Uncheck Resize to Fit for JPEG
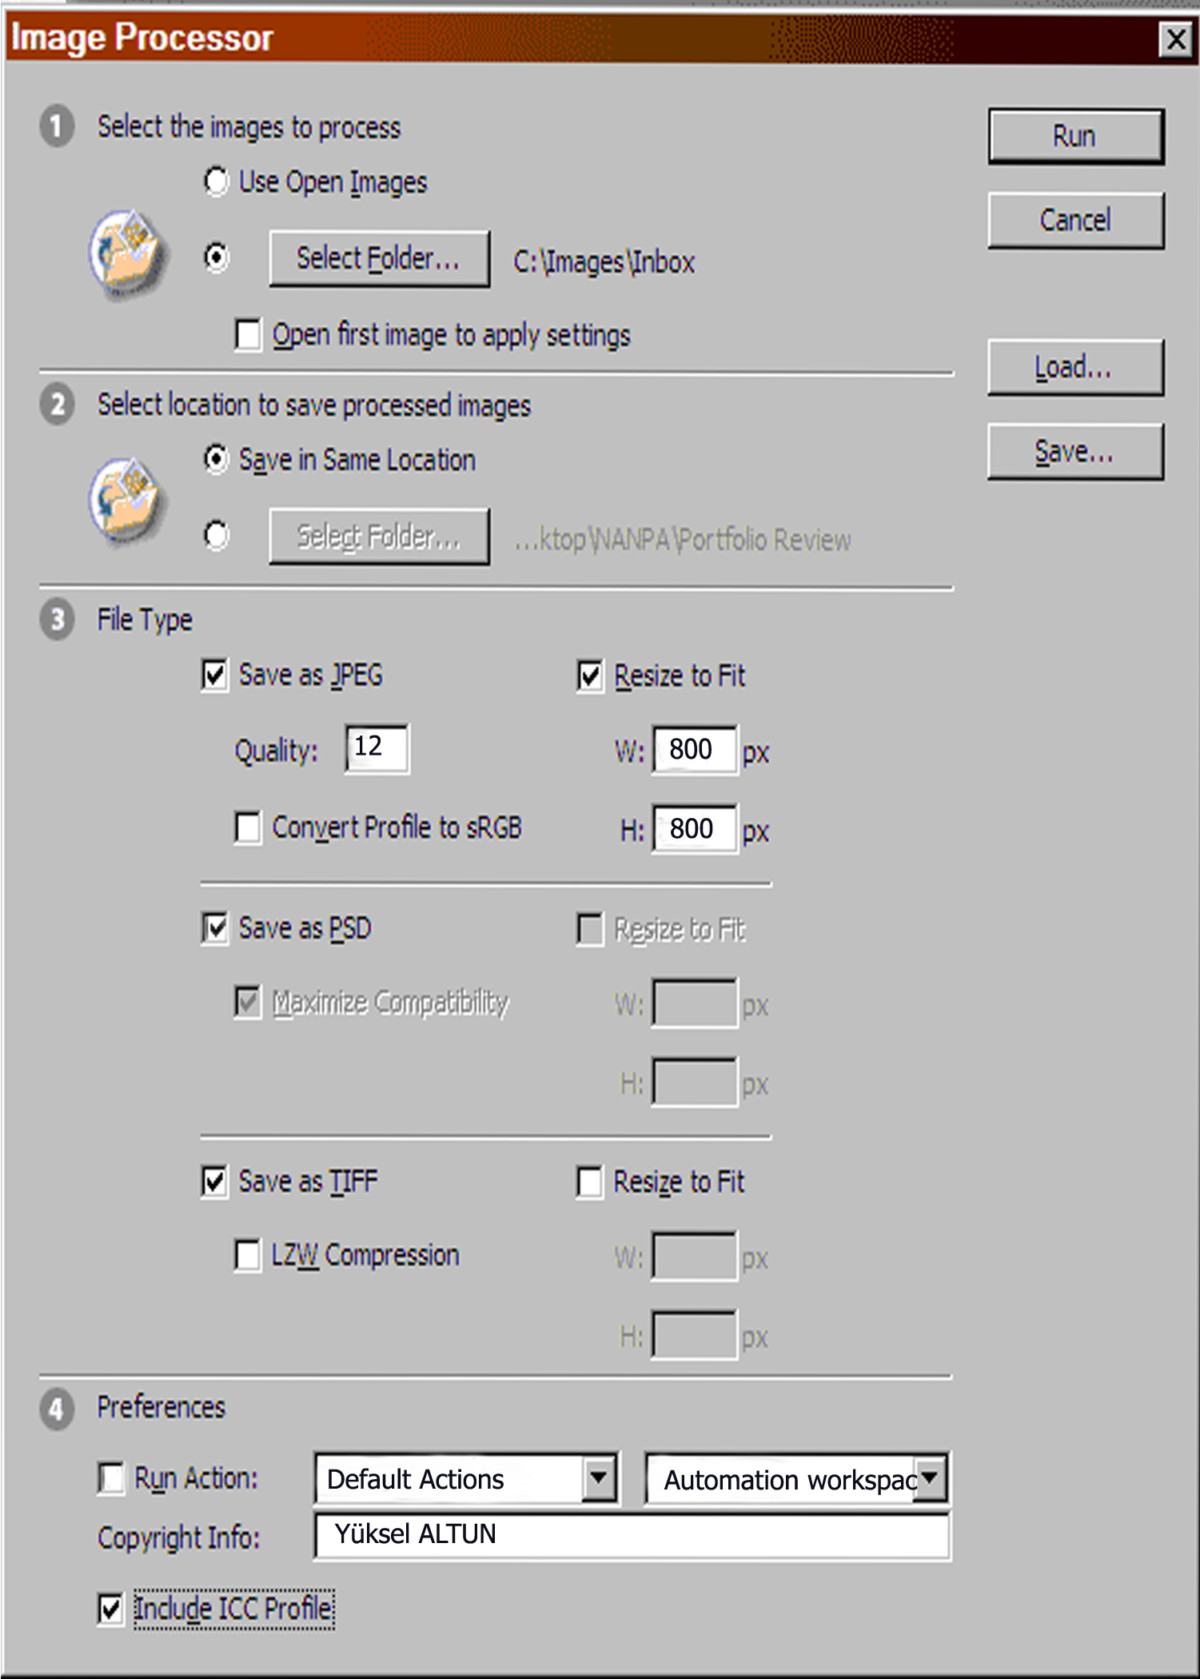Image resolution: width=1200 pixels, height=1679 pixels. [x=588, y=675]
